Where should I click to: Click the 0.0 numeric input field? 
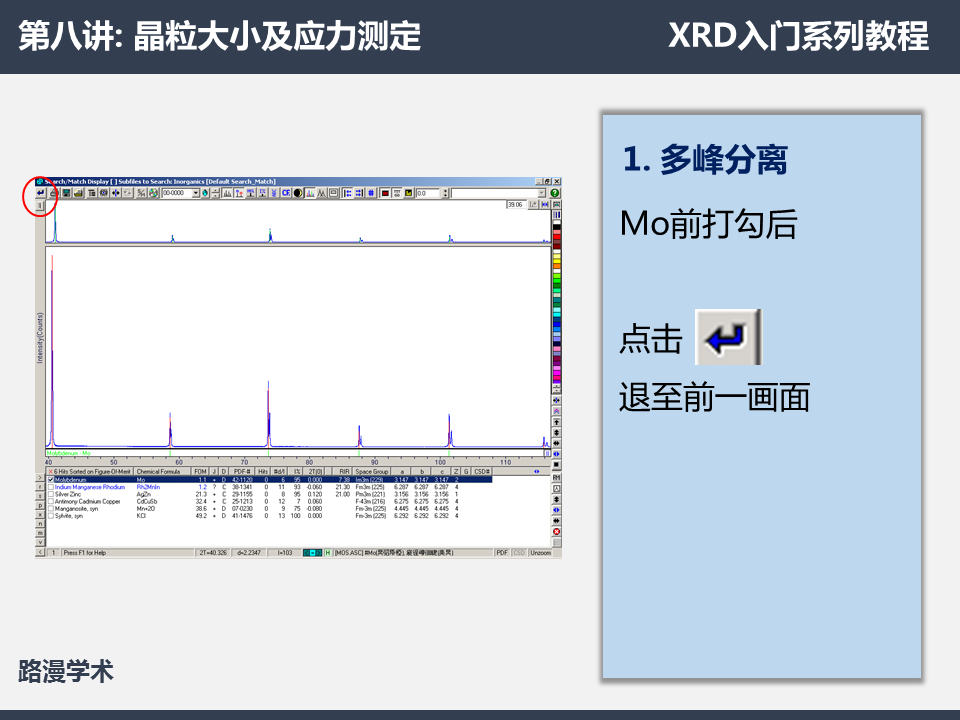429,193
